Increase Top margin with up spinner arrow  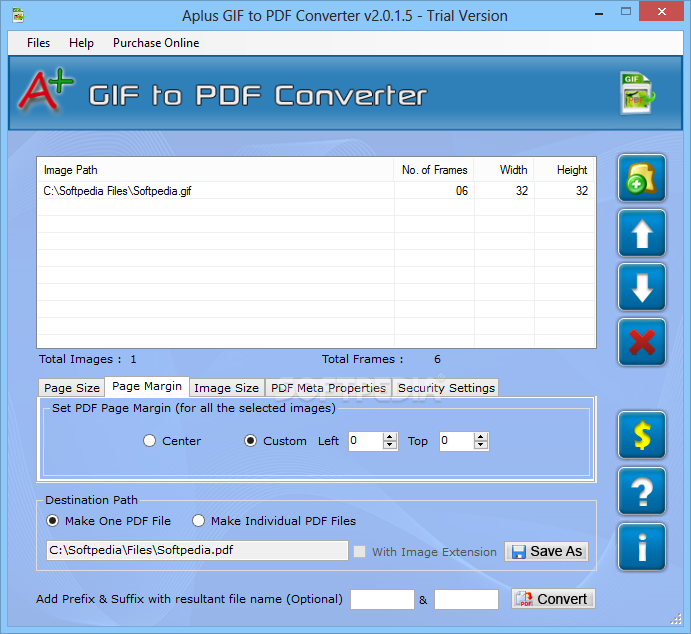pyautogui.click(x=481, y=437)
